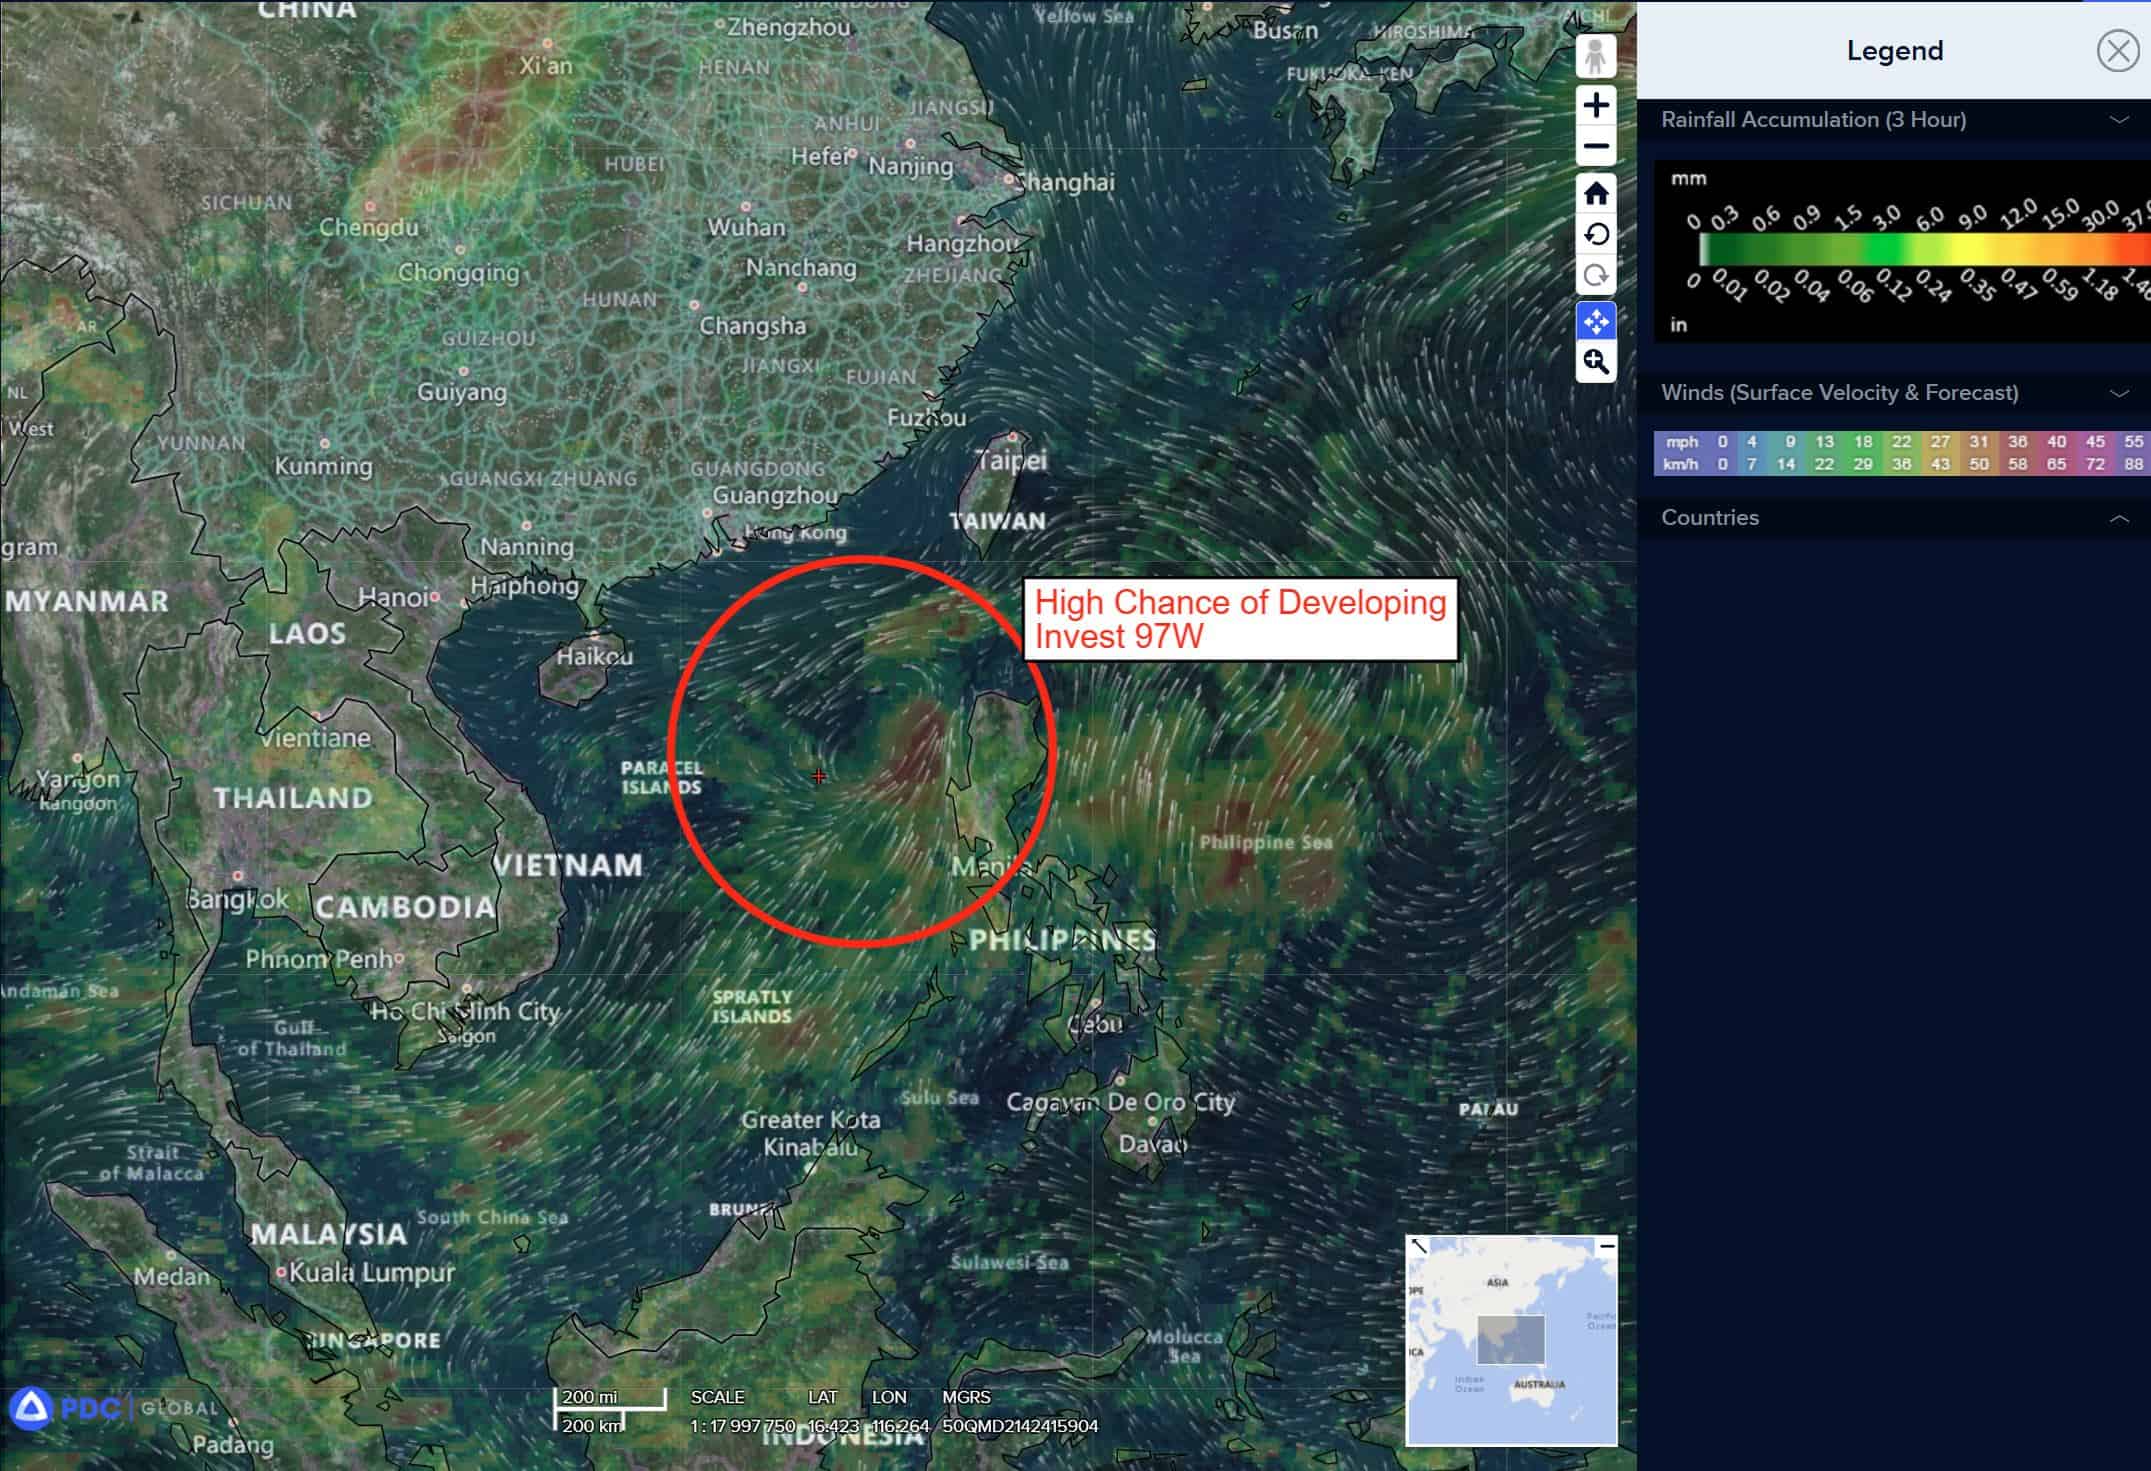The width and height of the screenshot is (2151, 1471).
Task: Click the Philippine Sea label
Action: pyautogui.click(x=1266, y=842)
